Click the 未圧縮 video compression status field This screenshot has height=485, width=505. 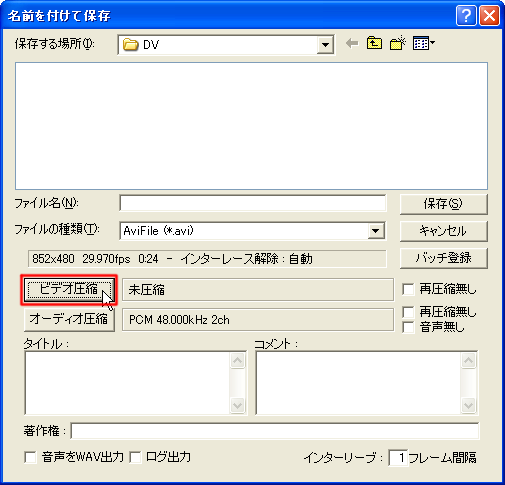coord(258,290)
